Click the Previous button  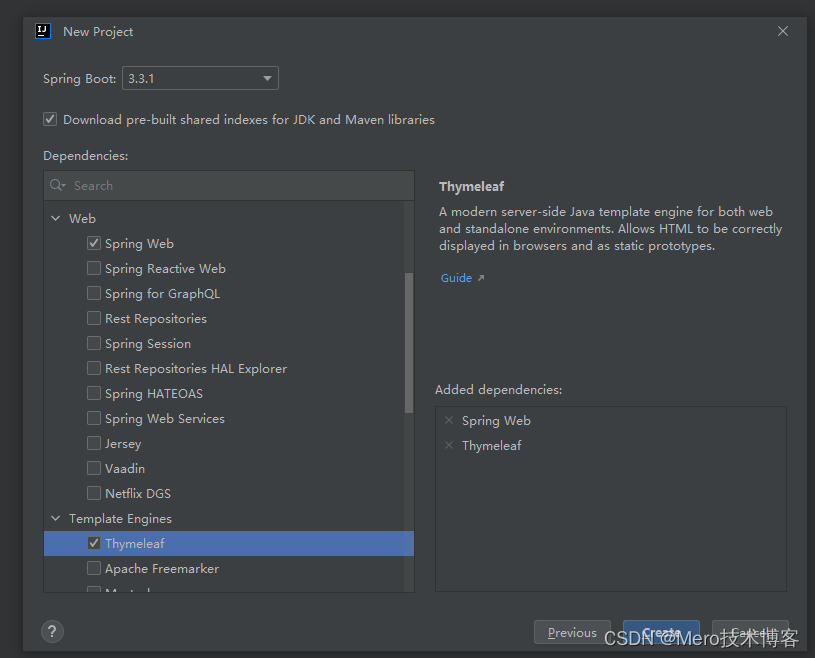572,632
